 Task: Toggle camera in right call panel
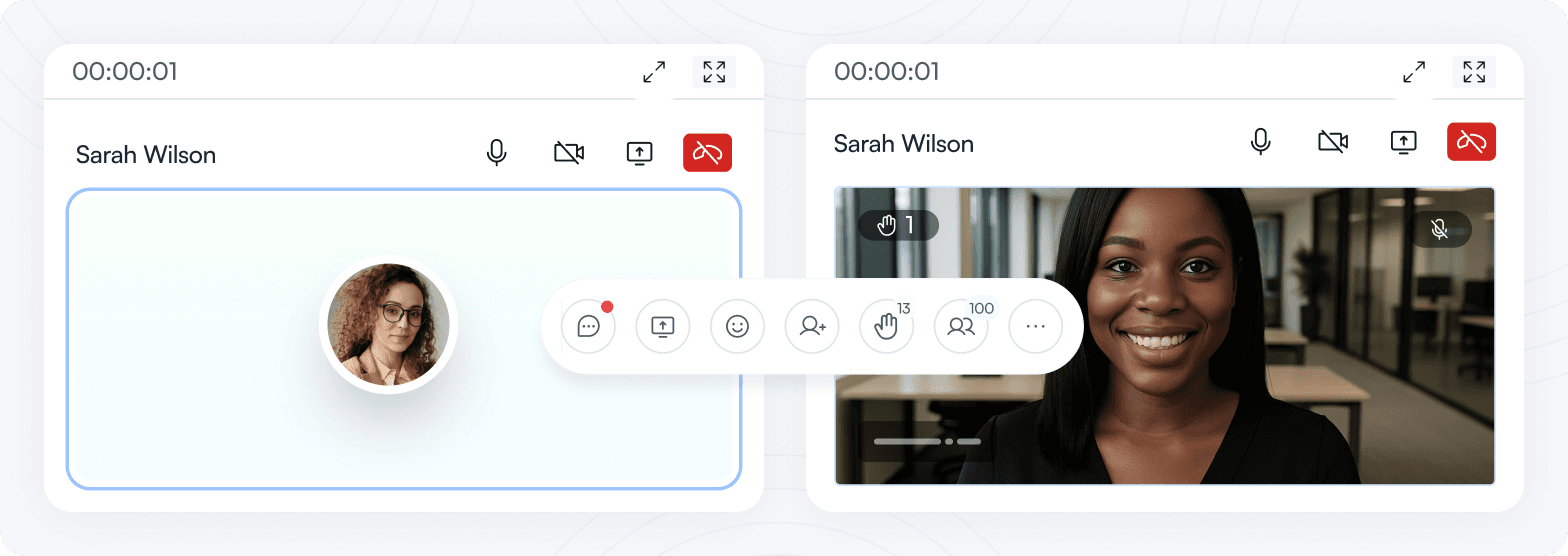(x=1333, y=142)
